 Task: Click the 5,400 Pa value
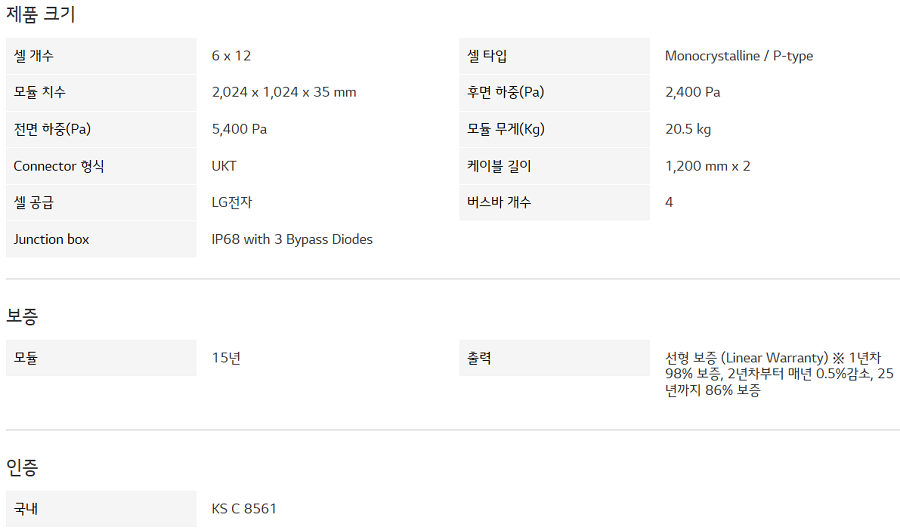(x=239, y=129)
